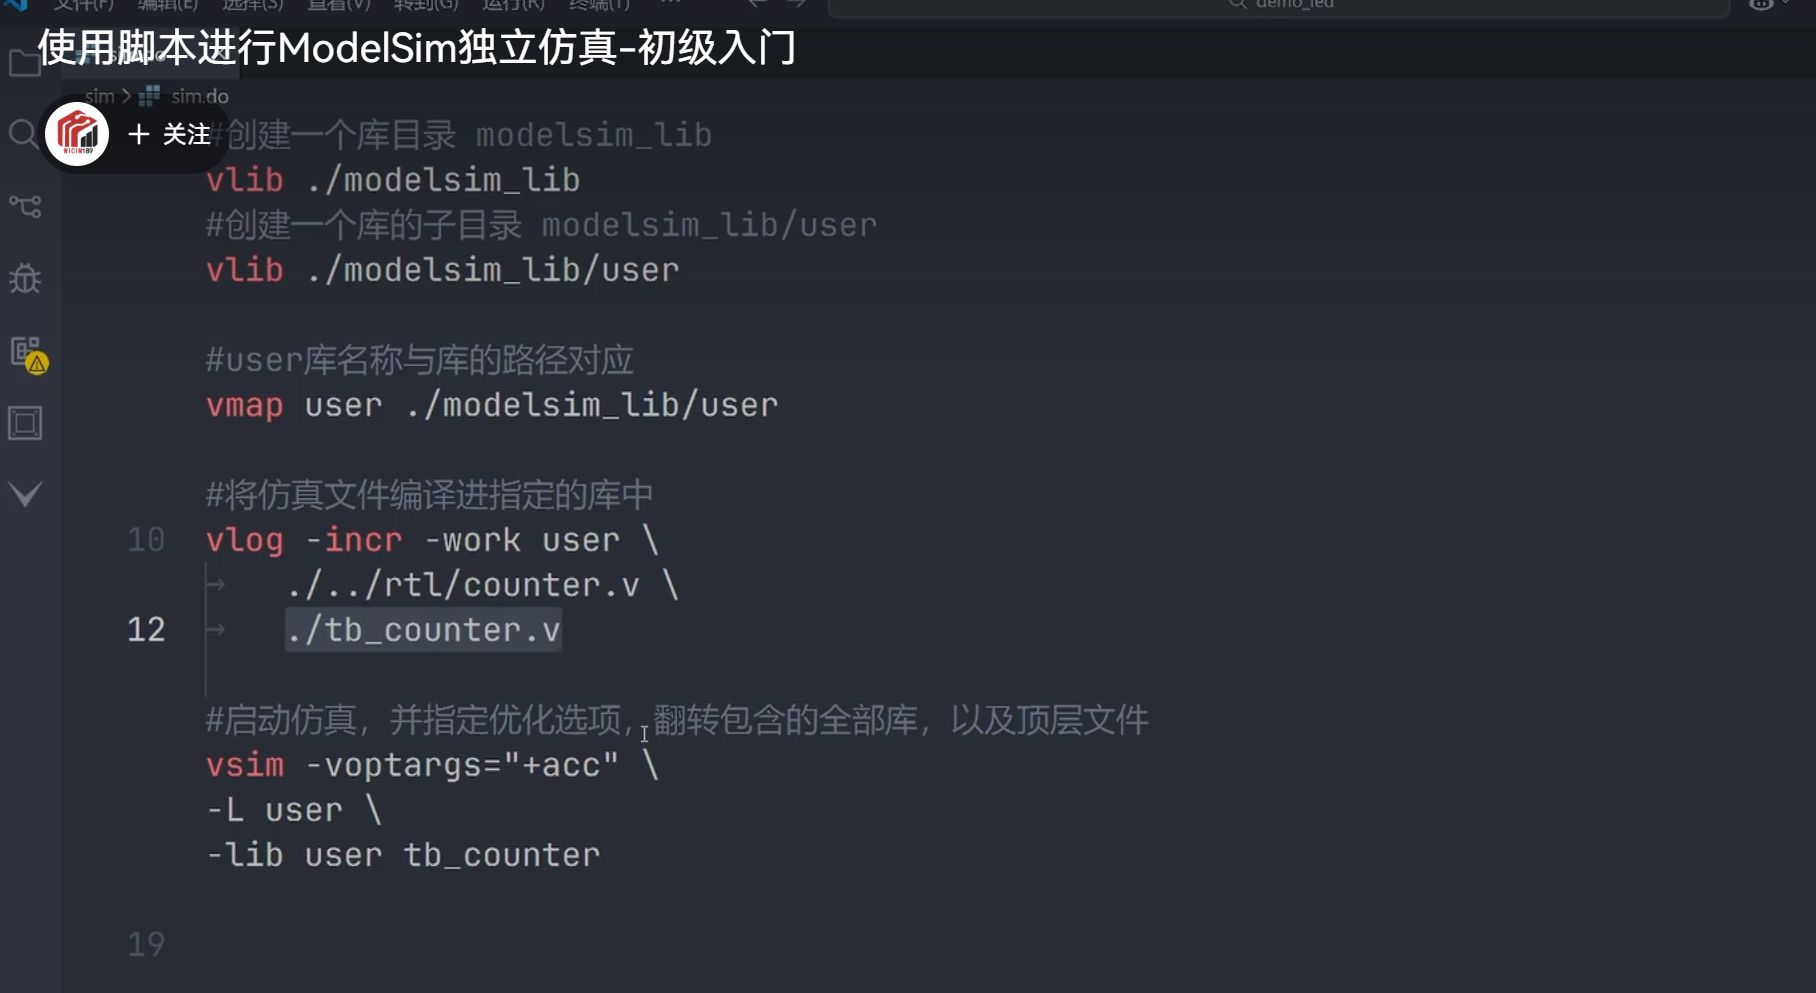Screen dimensions: 1816x993
Task: Open the Search panel icon
Action: click(x=24, y=133)
